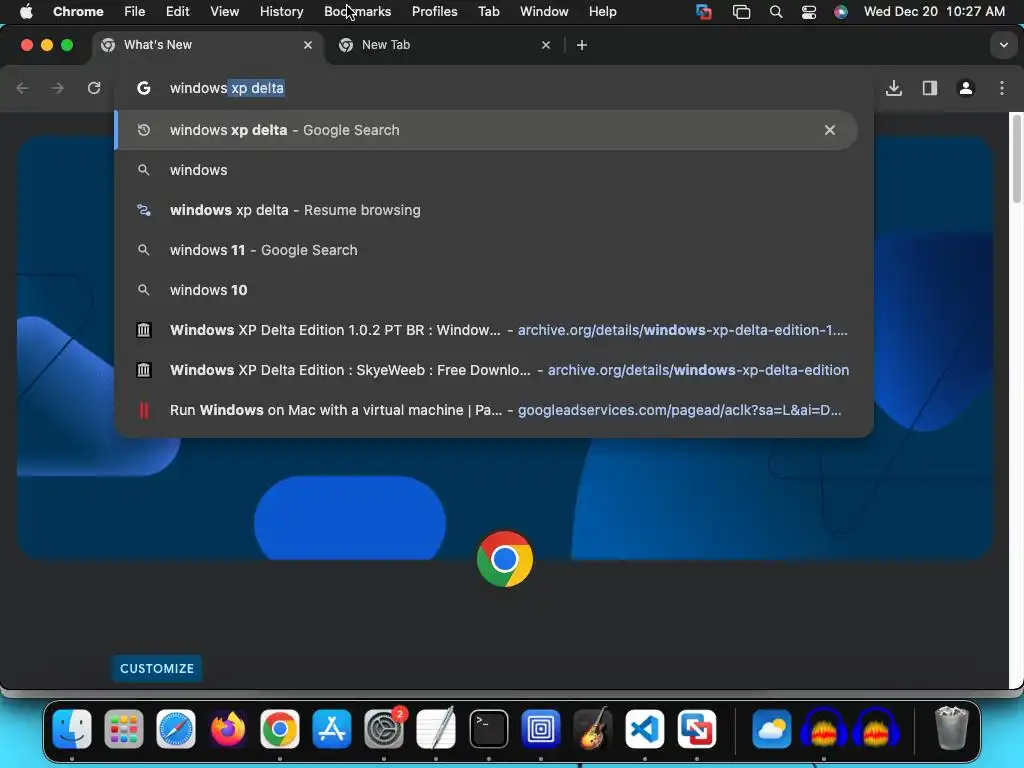Close the New Tab tab
The height and width of the screenshot is (768, 1024).
546,45
